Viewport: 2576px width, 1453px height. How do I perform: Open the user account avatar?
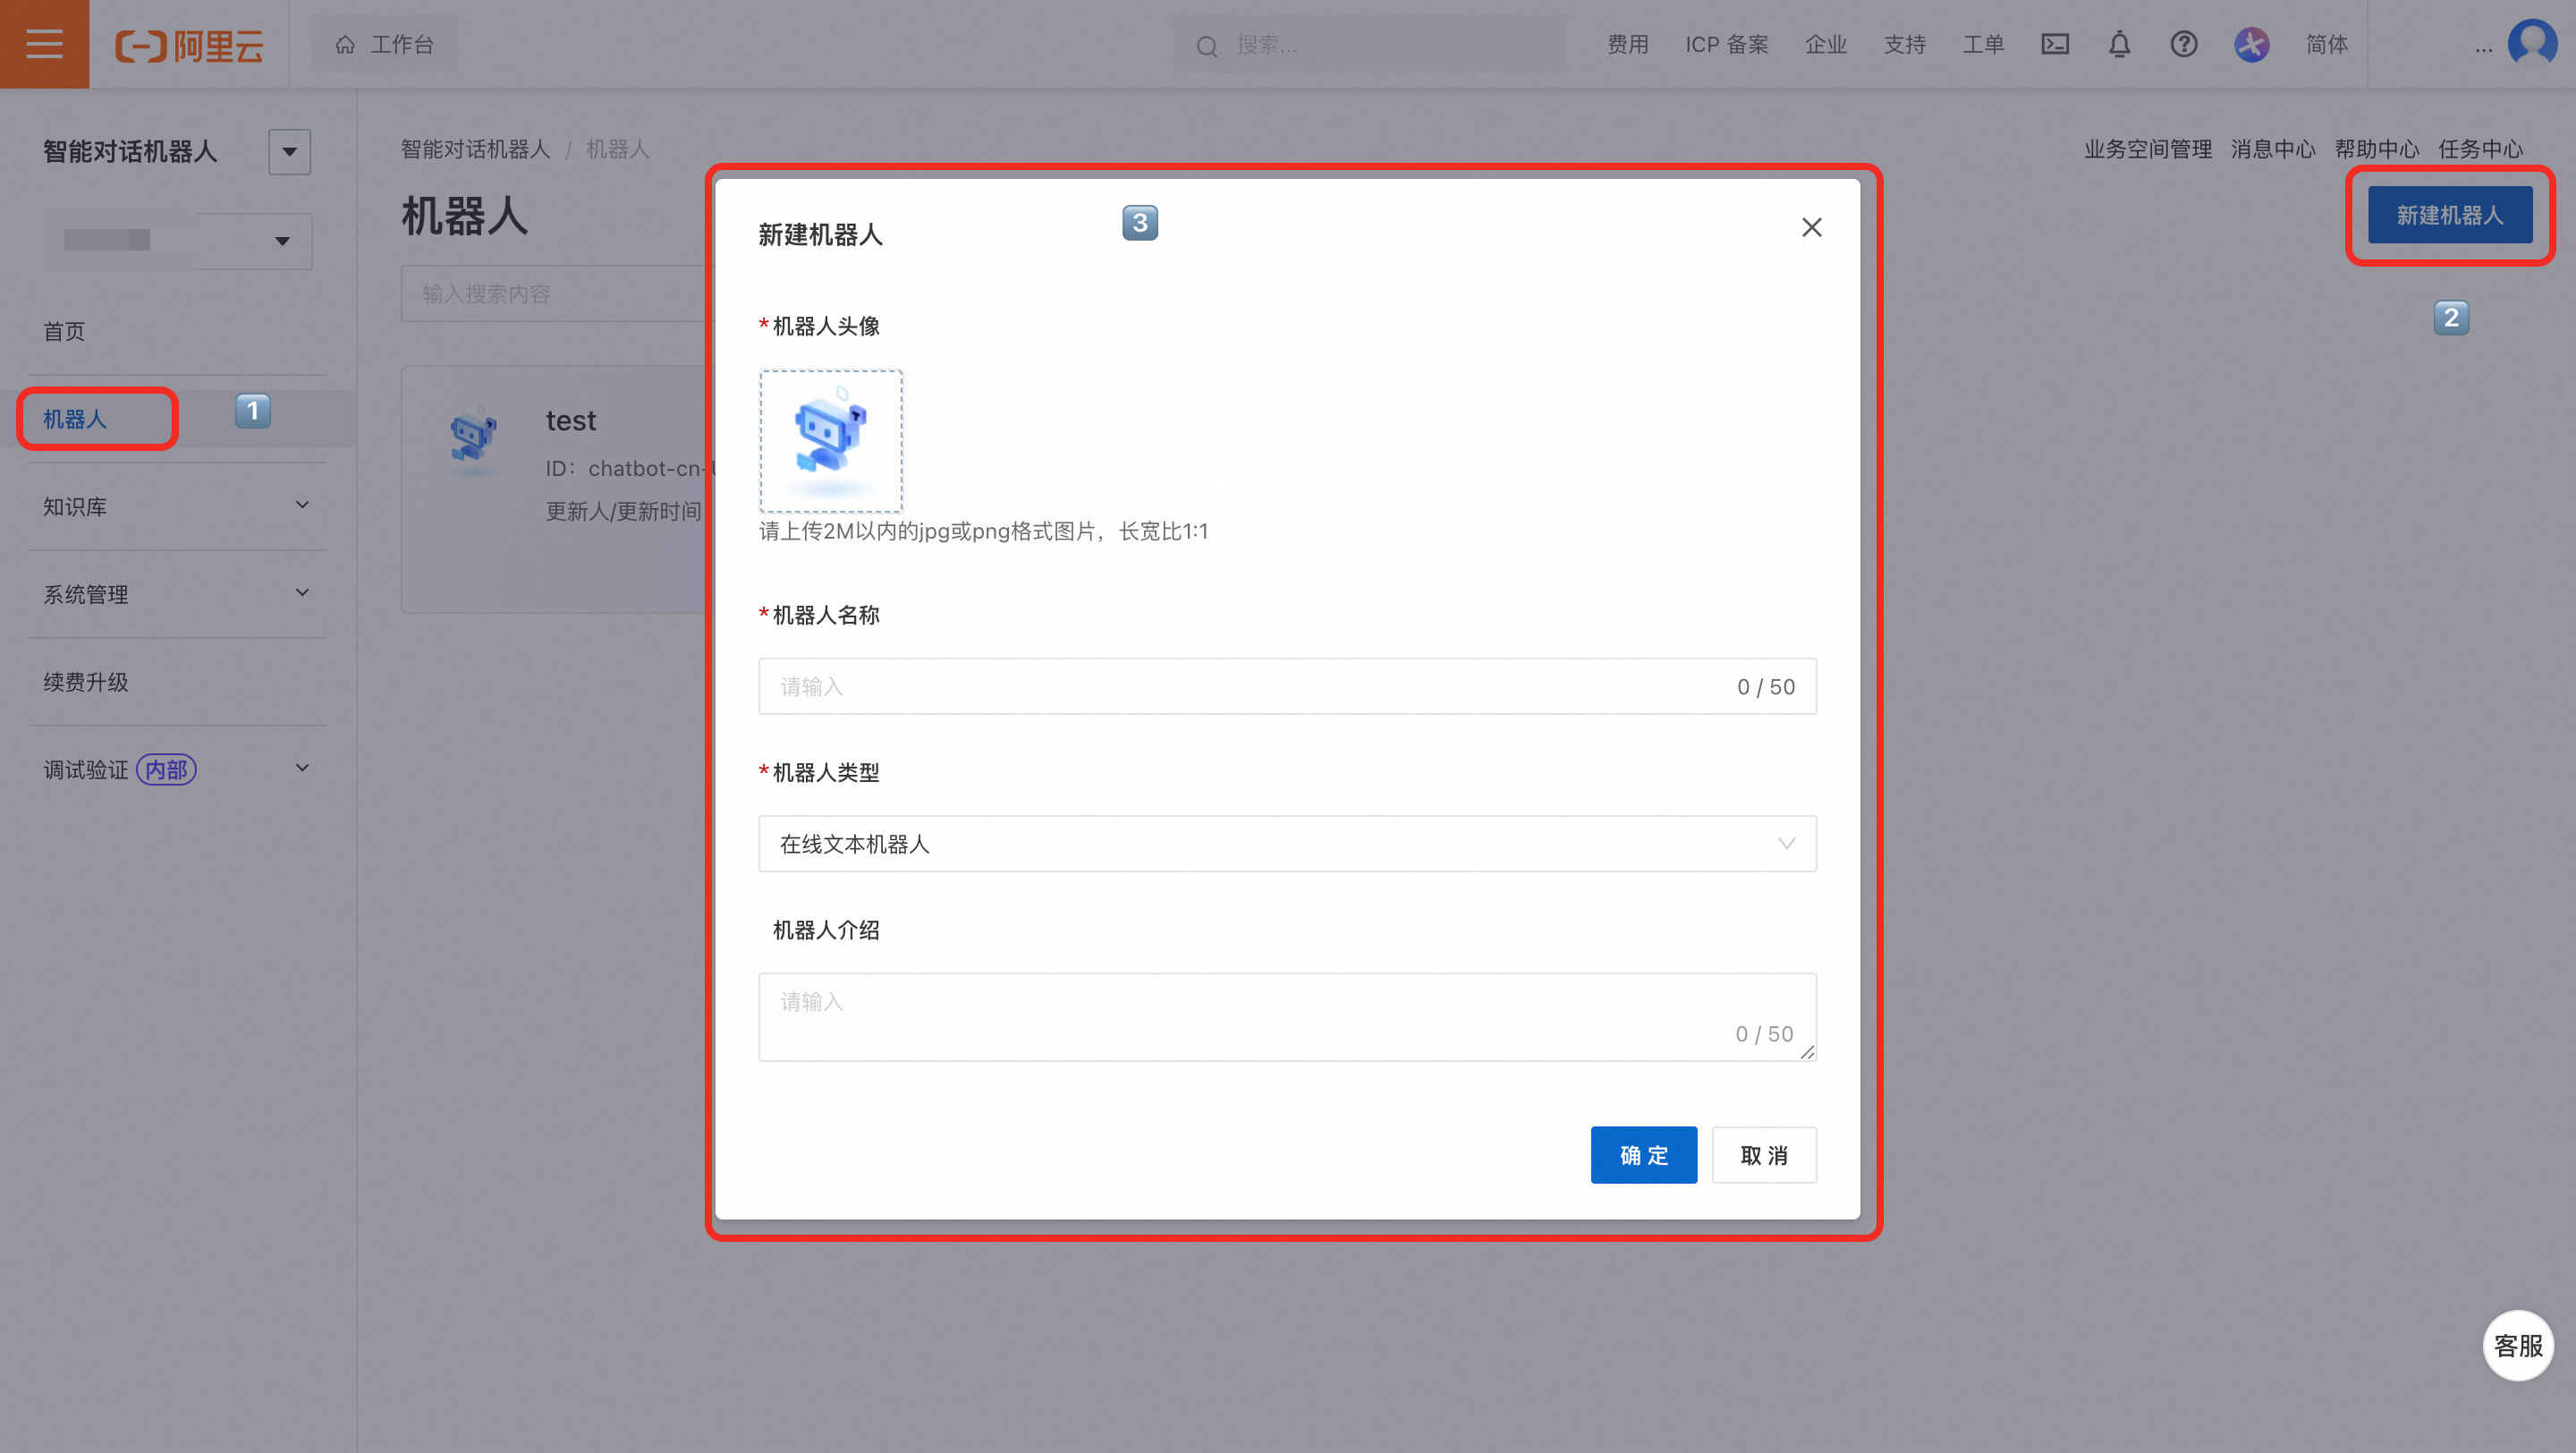tap(2532, 44)
